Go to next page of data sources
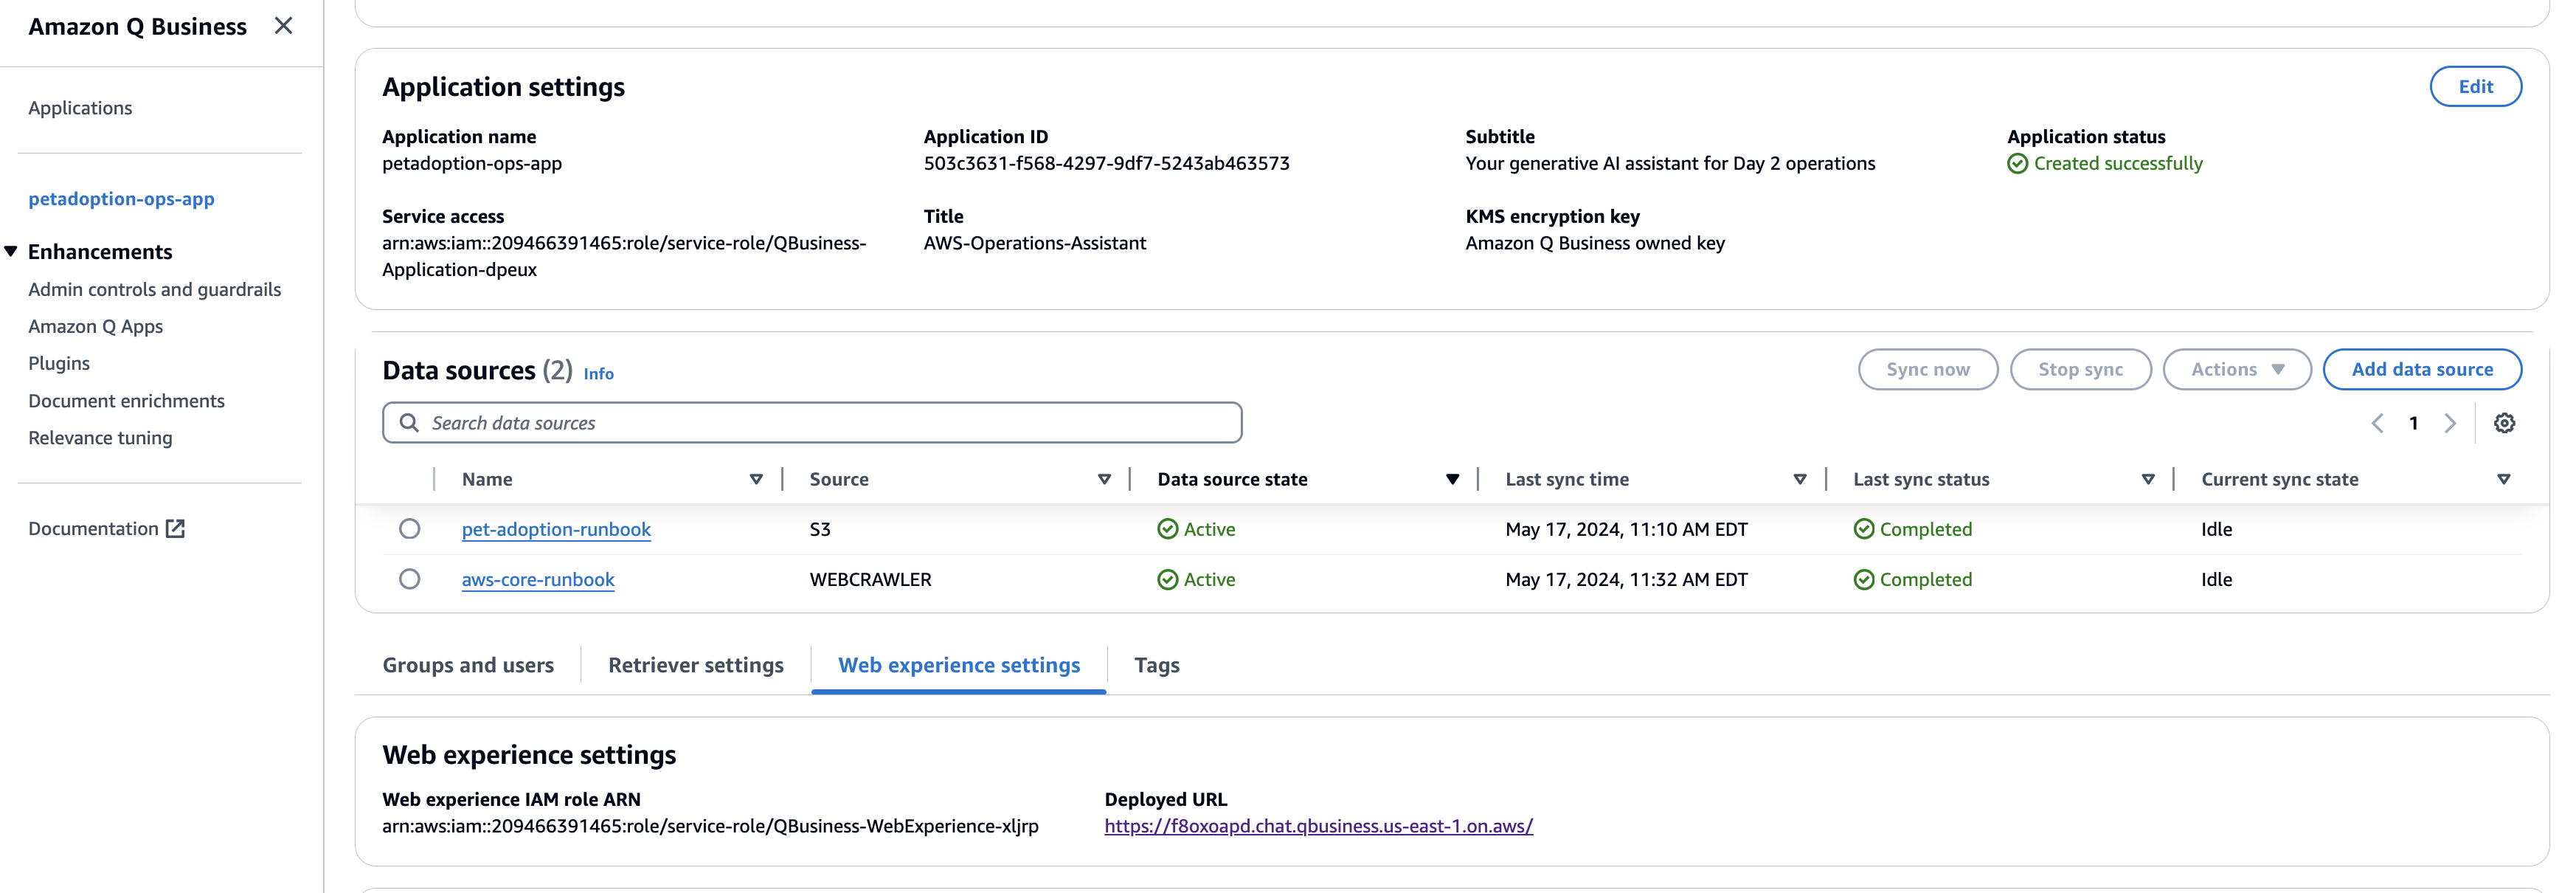The width and height of the screenshot is (2576, 893). 2450,423
